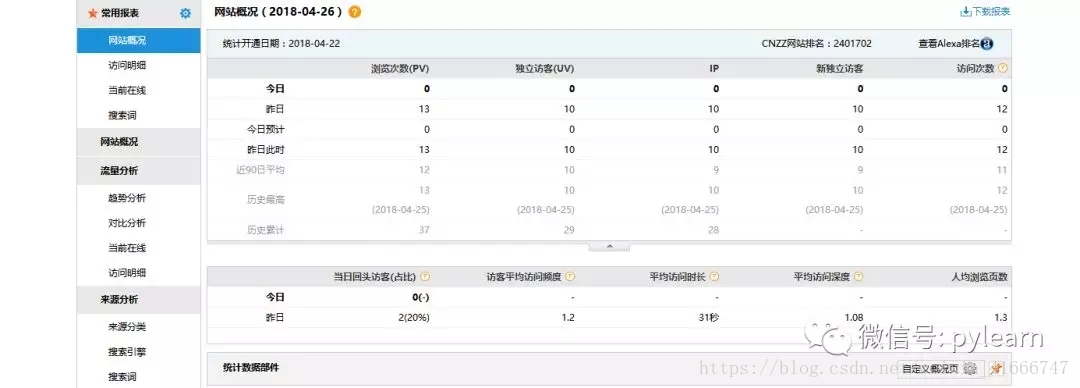
Task: Click 独立访客(UV) column header
Action: tap(545, 68)
